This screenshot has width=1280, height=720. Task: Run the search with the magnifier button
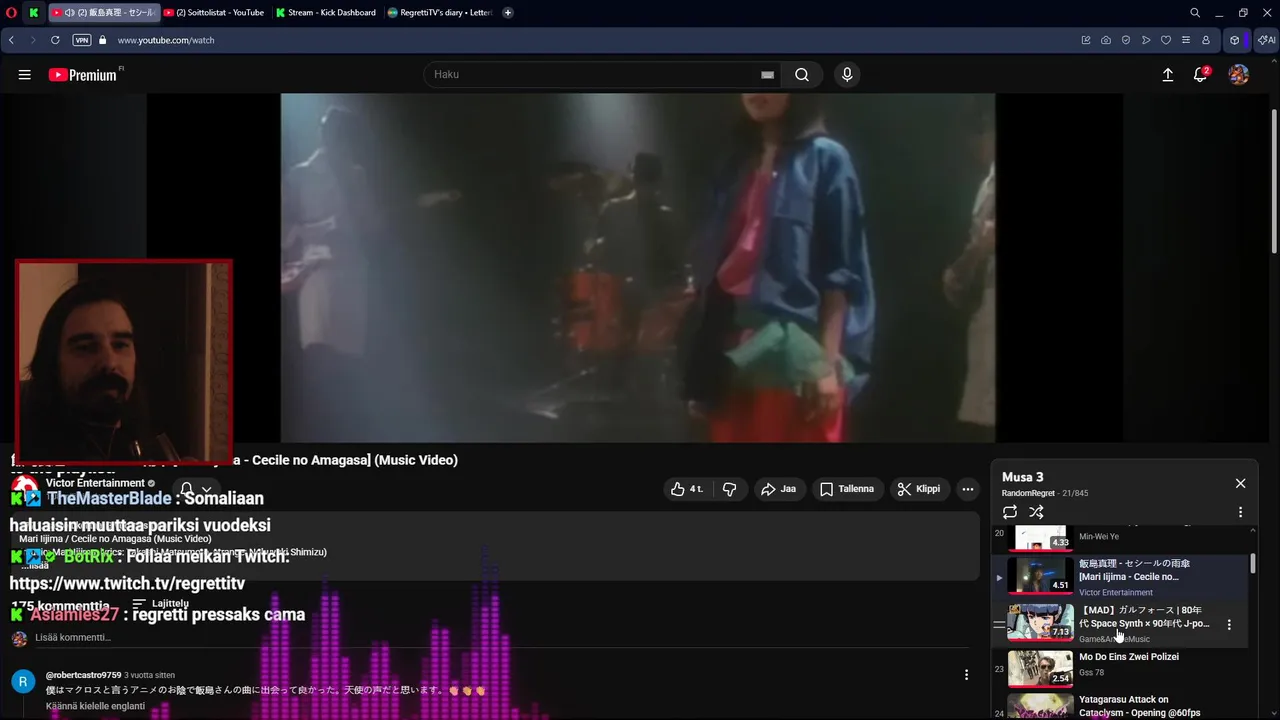point(802,75)
